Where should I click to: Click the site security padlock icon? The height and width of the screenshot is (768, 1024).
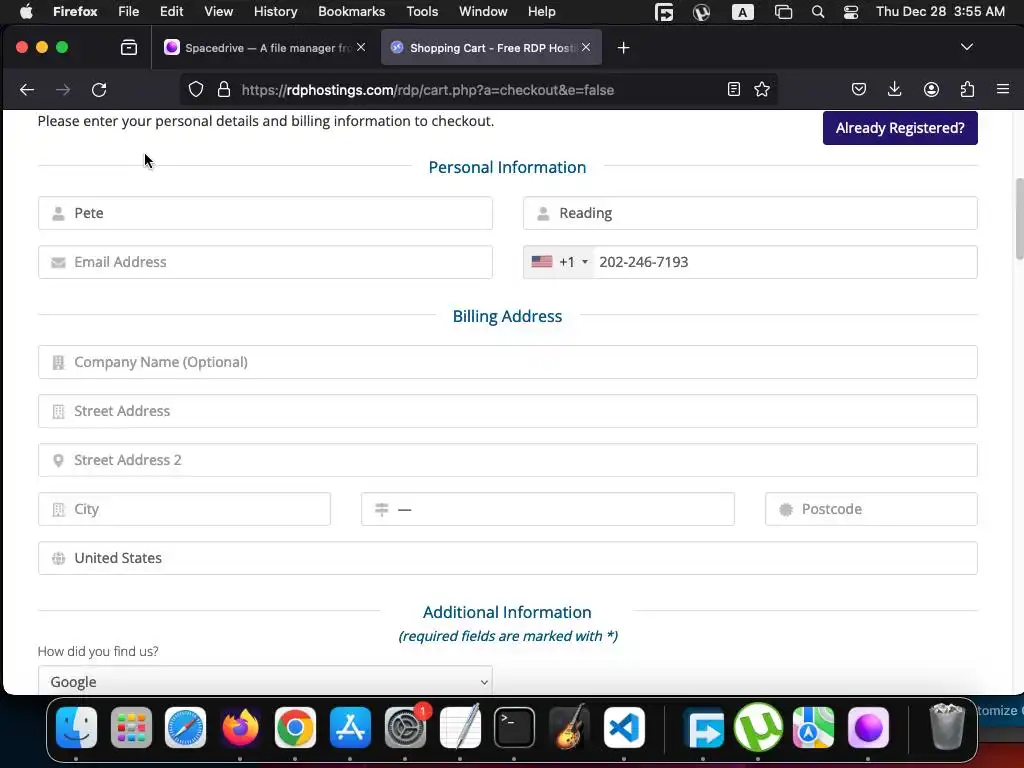pos(224,89)
